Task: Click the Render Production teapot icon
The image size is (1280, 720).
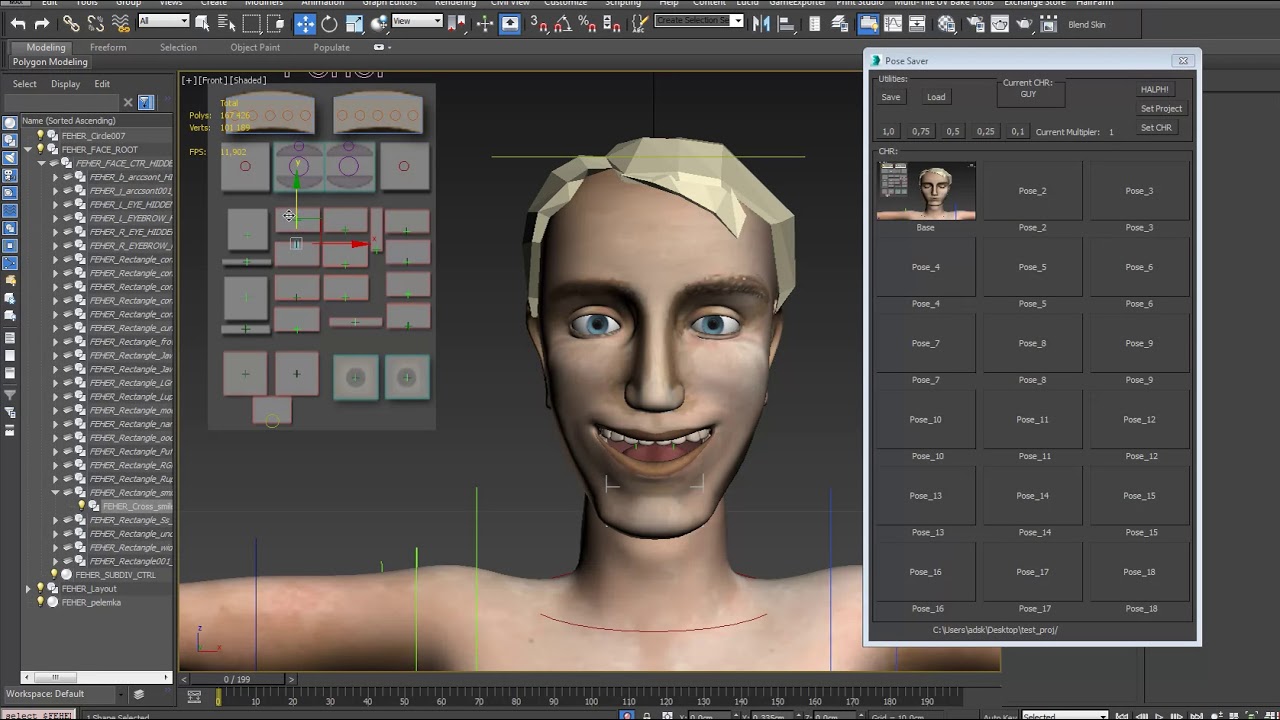Action: click(1023, 24)
